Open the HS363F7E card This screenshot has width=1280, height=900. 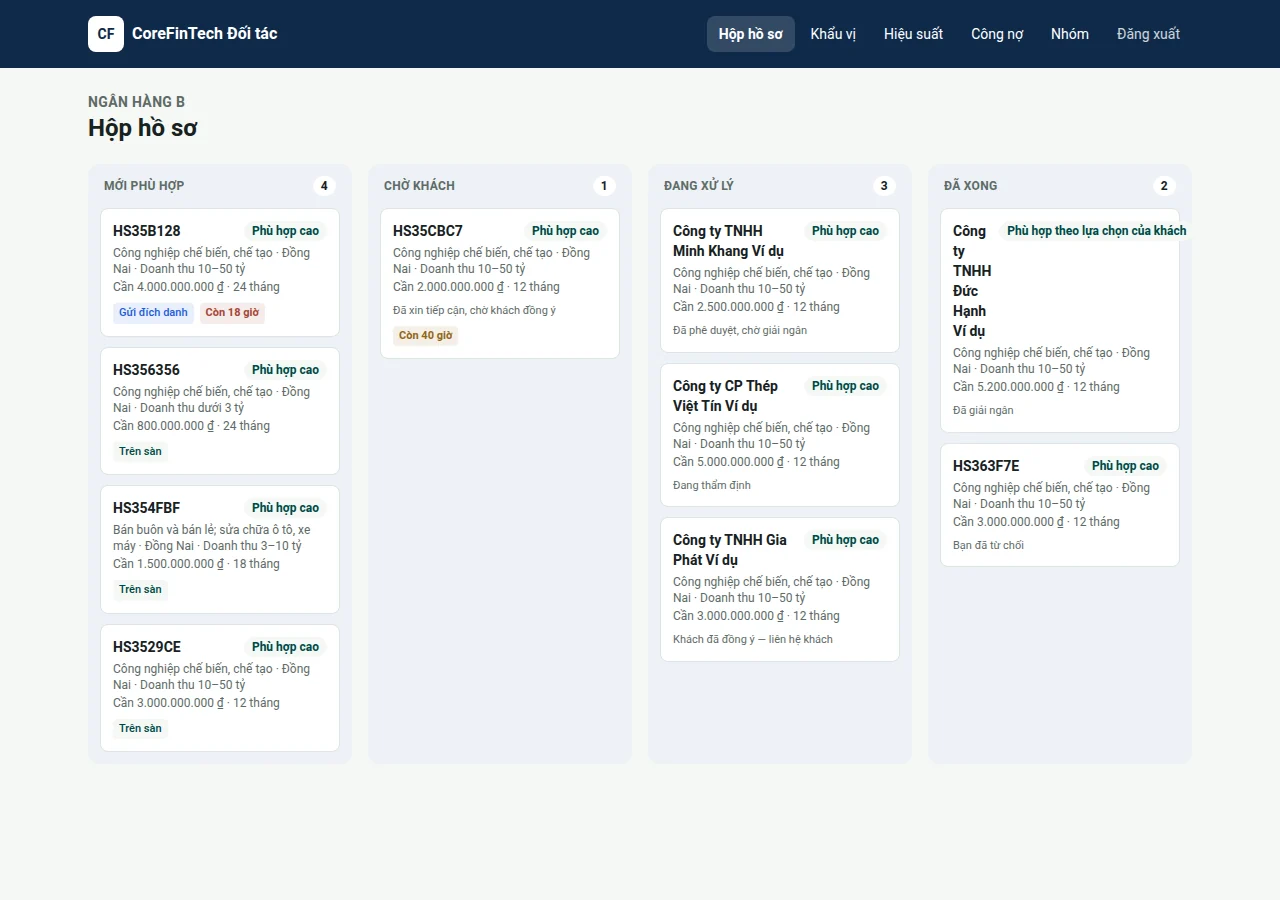[1060, 505]
